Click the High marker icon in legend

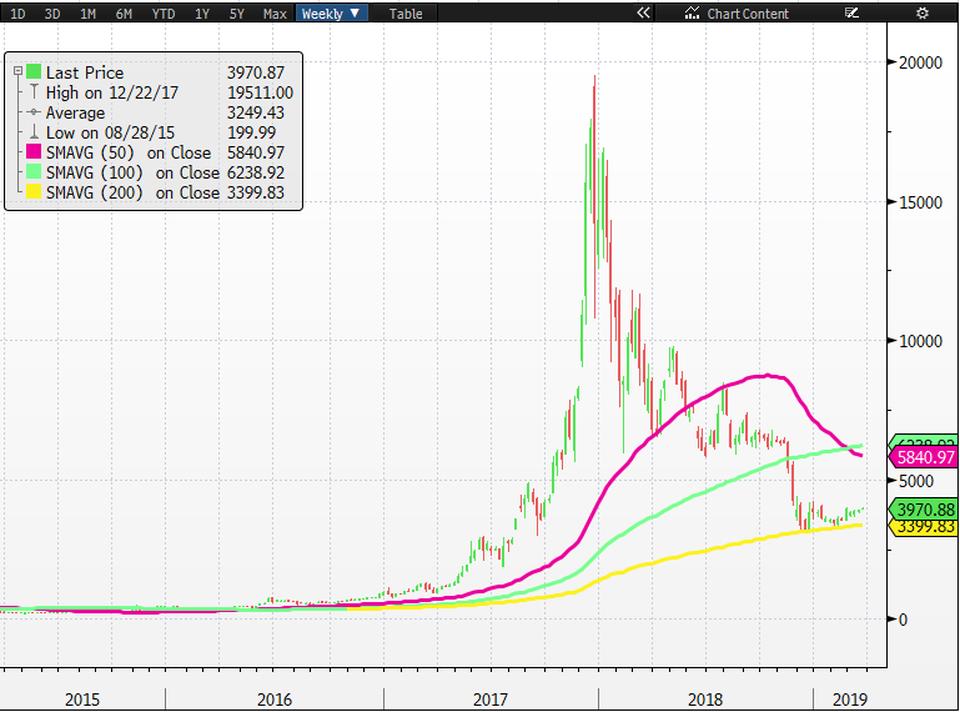34,92
